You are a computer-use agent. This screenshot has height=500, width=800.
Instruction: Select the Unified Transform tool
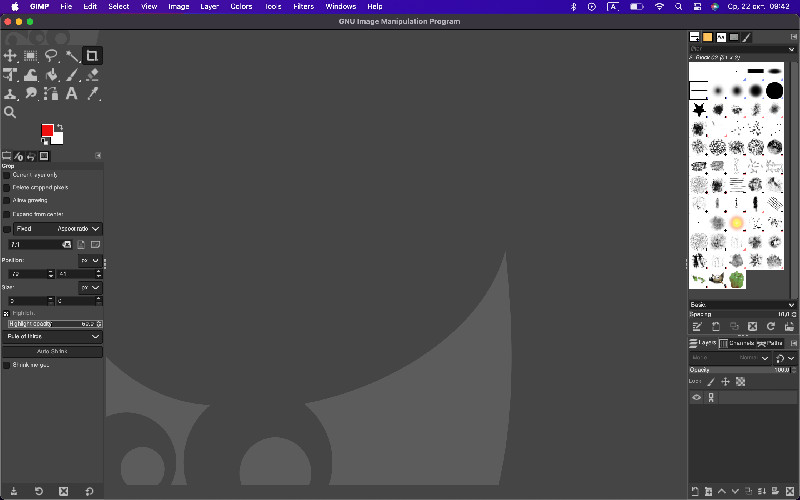click(10, 74)
